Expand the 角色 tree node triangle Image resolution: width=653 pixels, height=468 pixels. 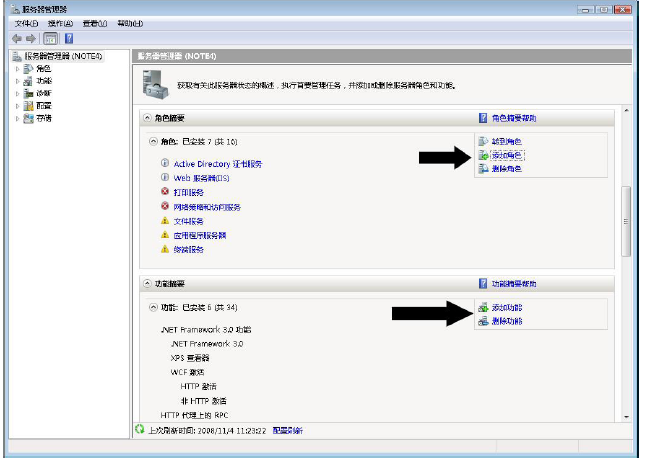[17, 69]
